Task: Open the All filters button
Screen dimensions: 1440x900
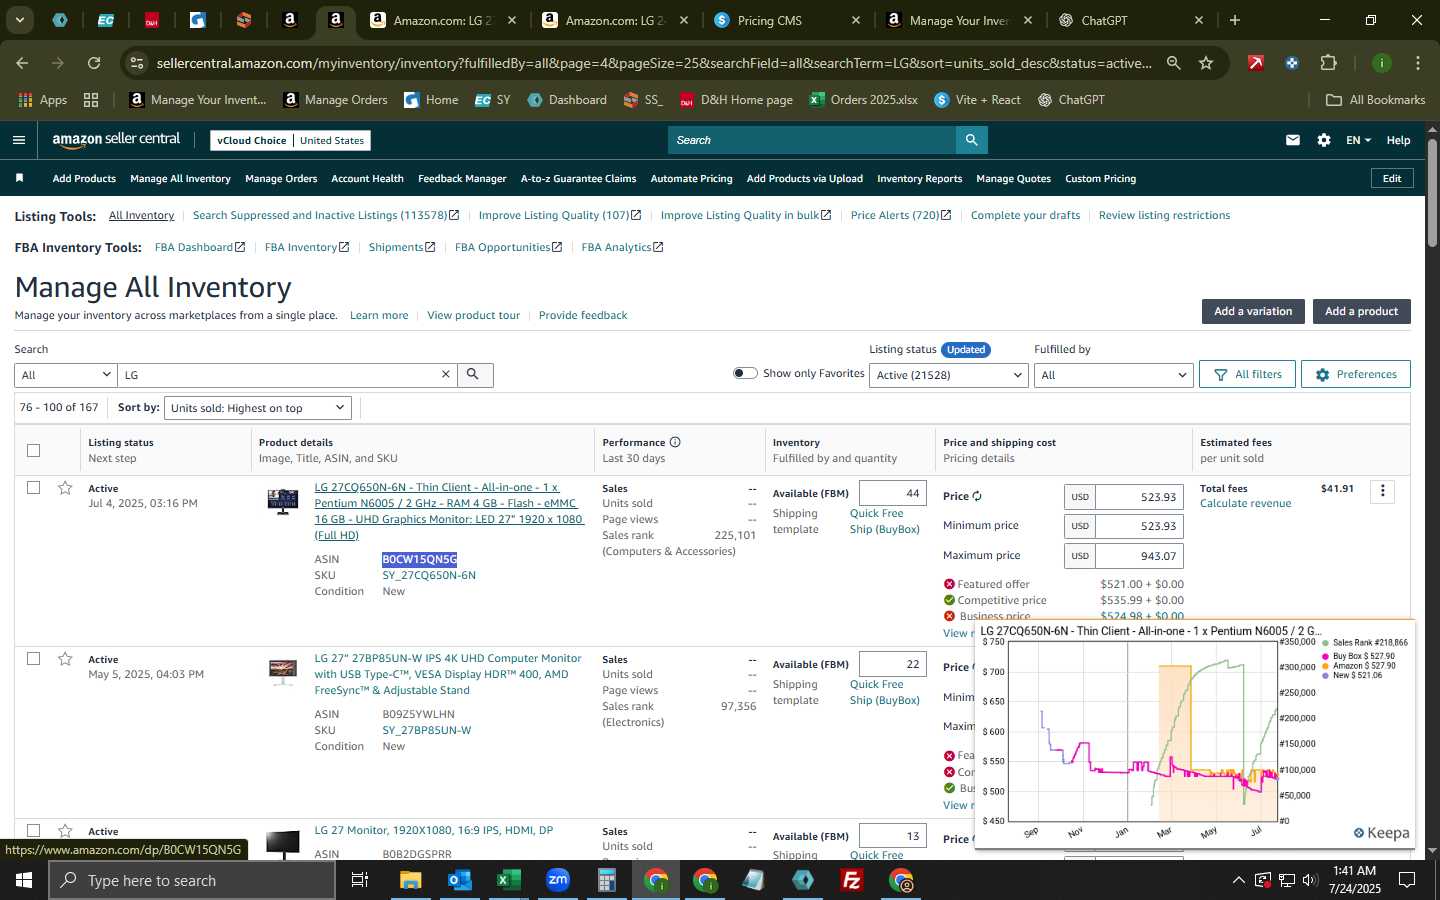Action: tap(1247, 374)
